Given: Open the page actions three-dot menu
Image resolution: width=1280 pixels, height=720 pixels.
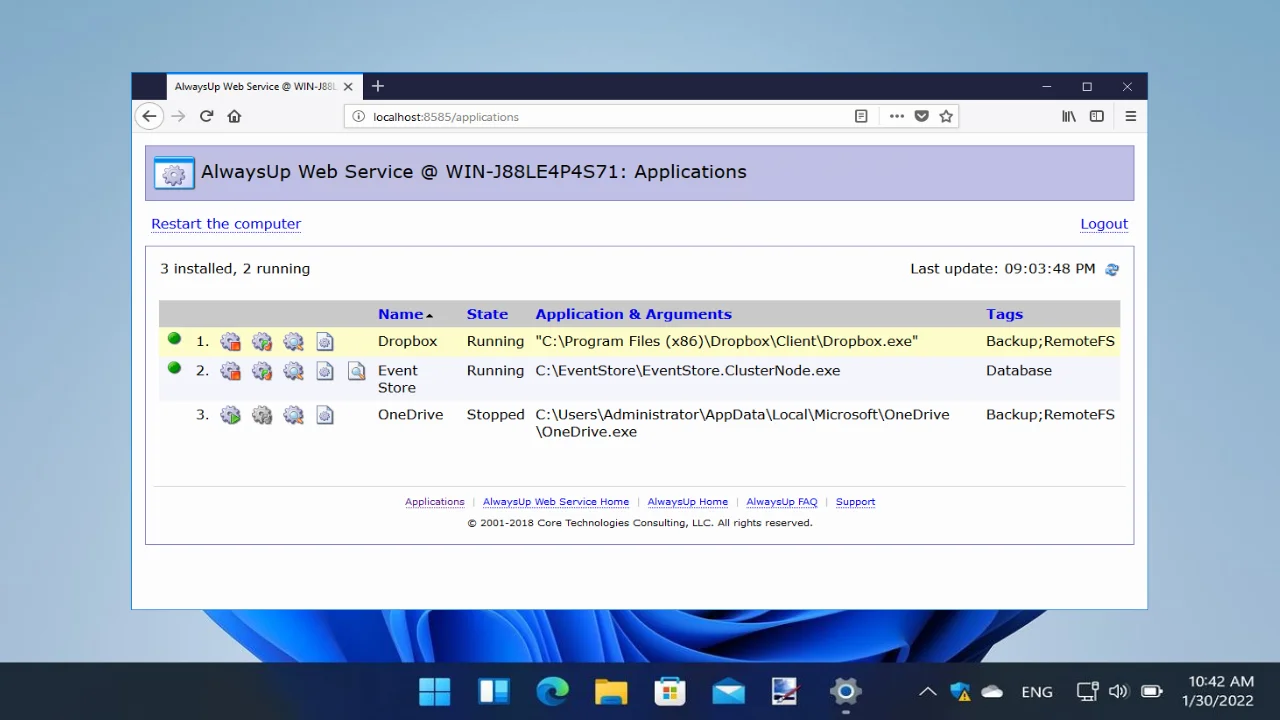Looking at the screenshot, I should [897, 116].
